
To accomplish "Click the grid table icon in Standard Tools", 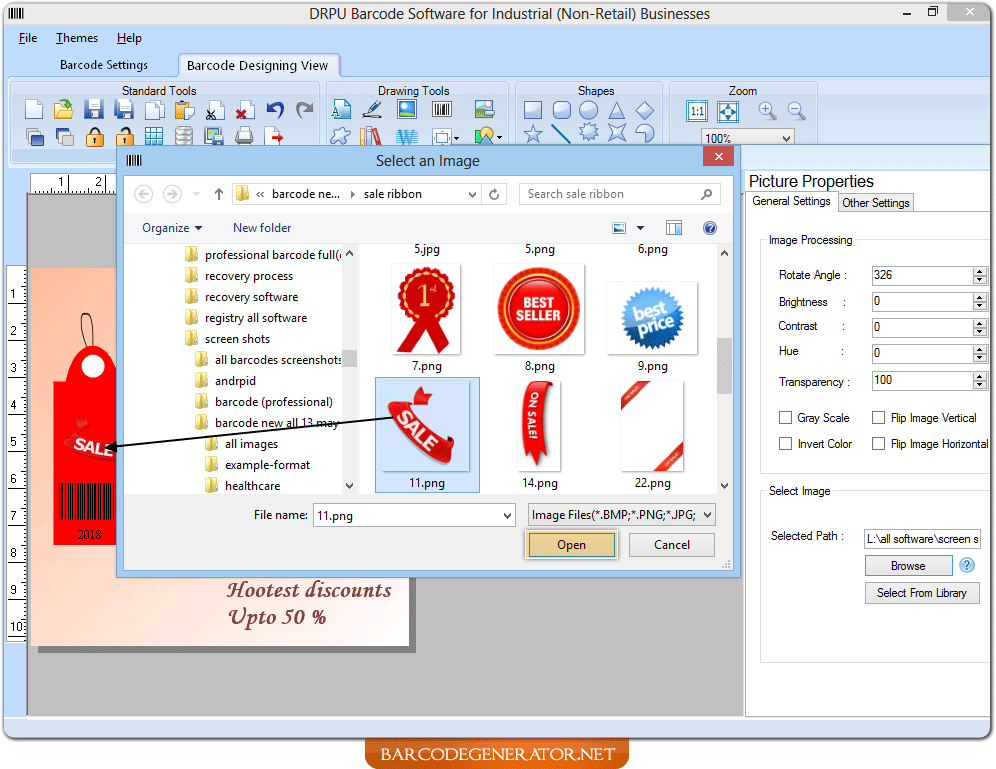I will tap(153, 137).
